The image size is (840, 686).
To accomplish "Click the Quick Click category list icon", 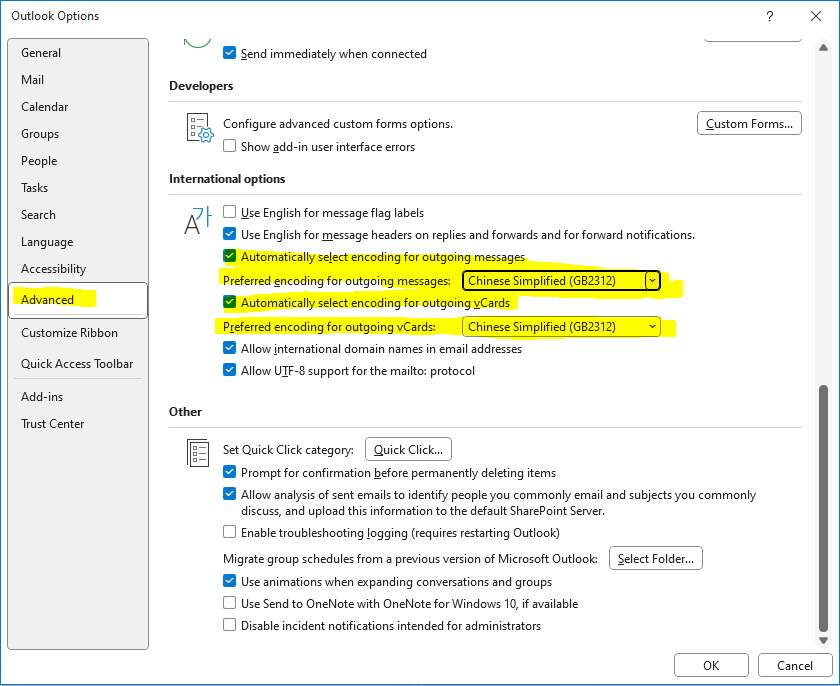I will pyautogui.click(x=197, y=453).
